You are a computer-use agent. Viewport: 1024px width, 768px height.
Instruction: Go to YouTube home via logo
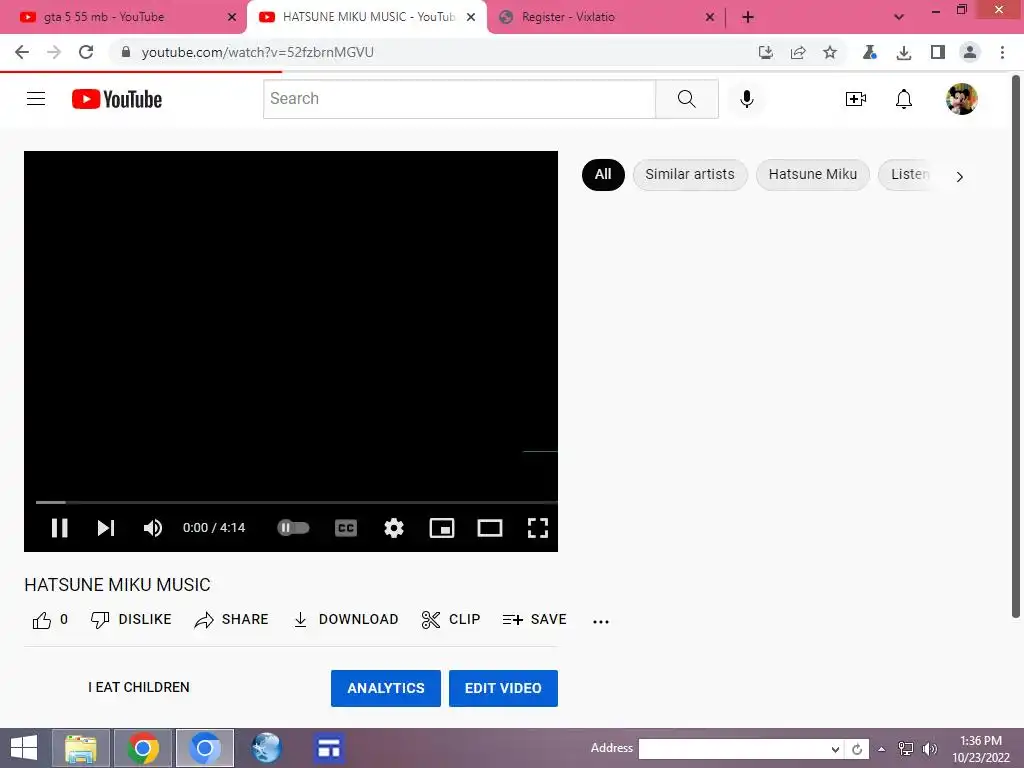click(x=117, y=99)
